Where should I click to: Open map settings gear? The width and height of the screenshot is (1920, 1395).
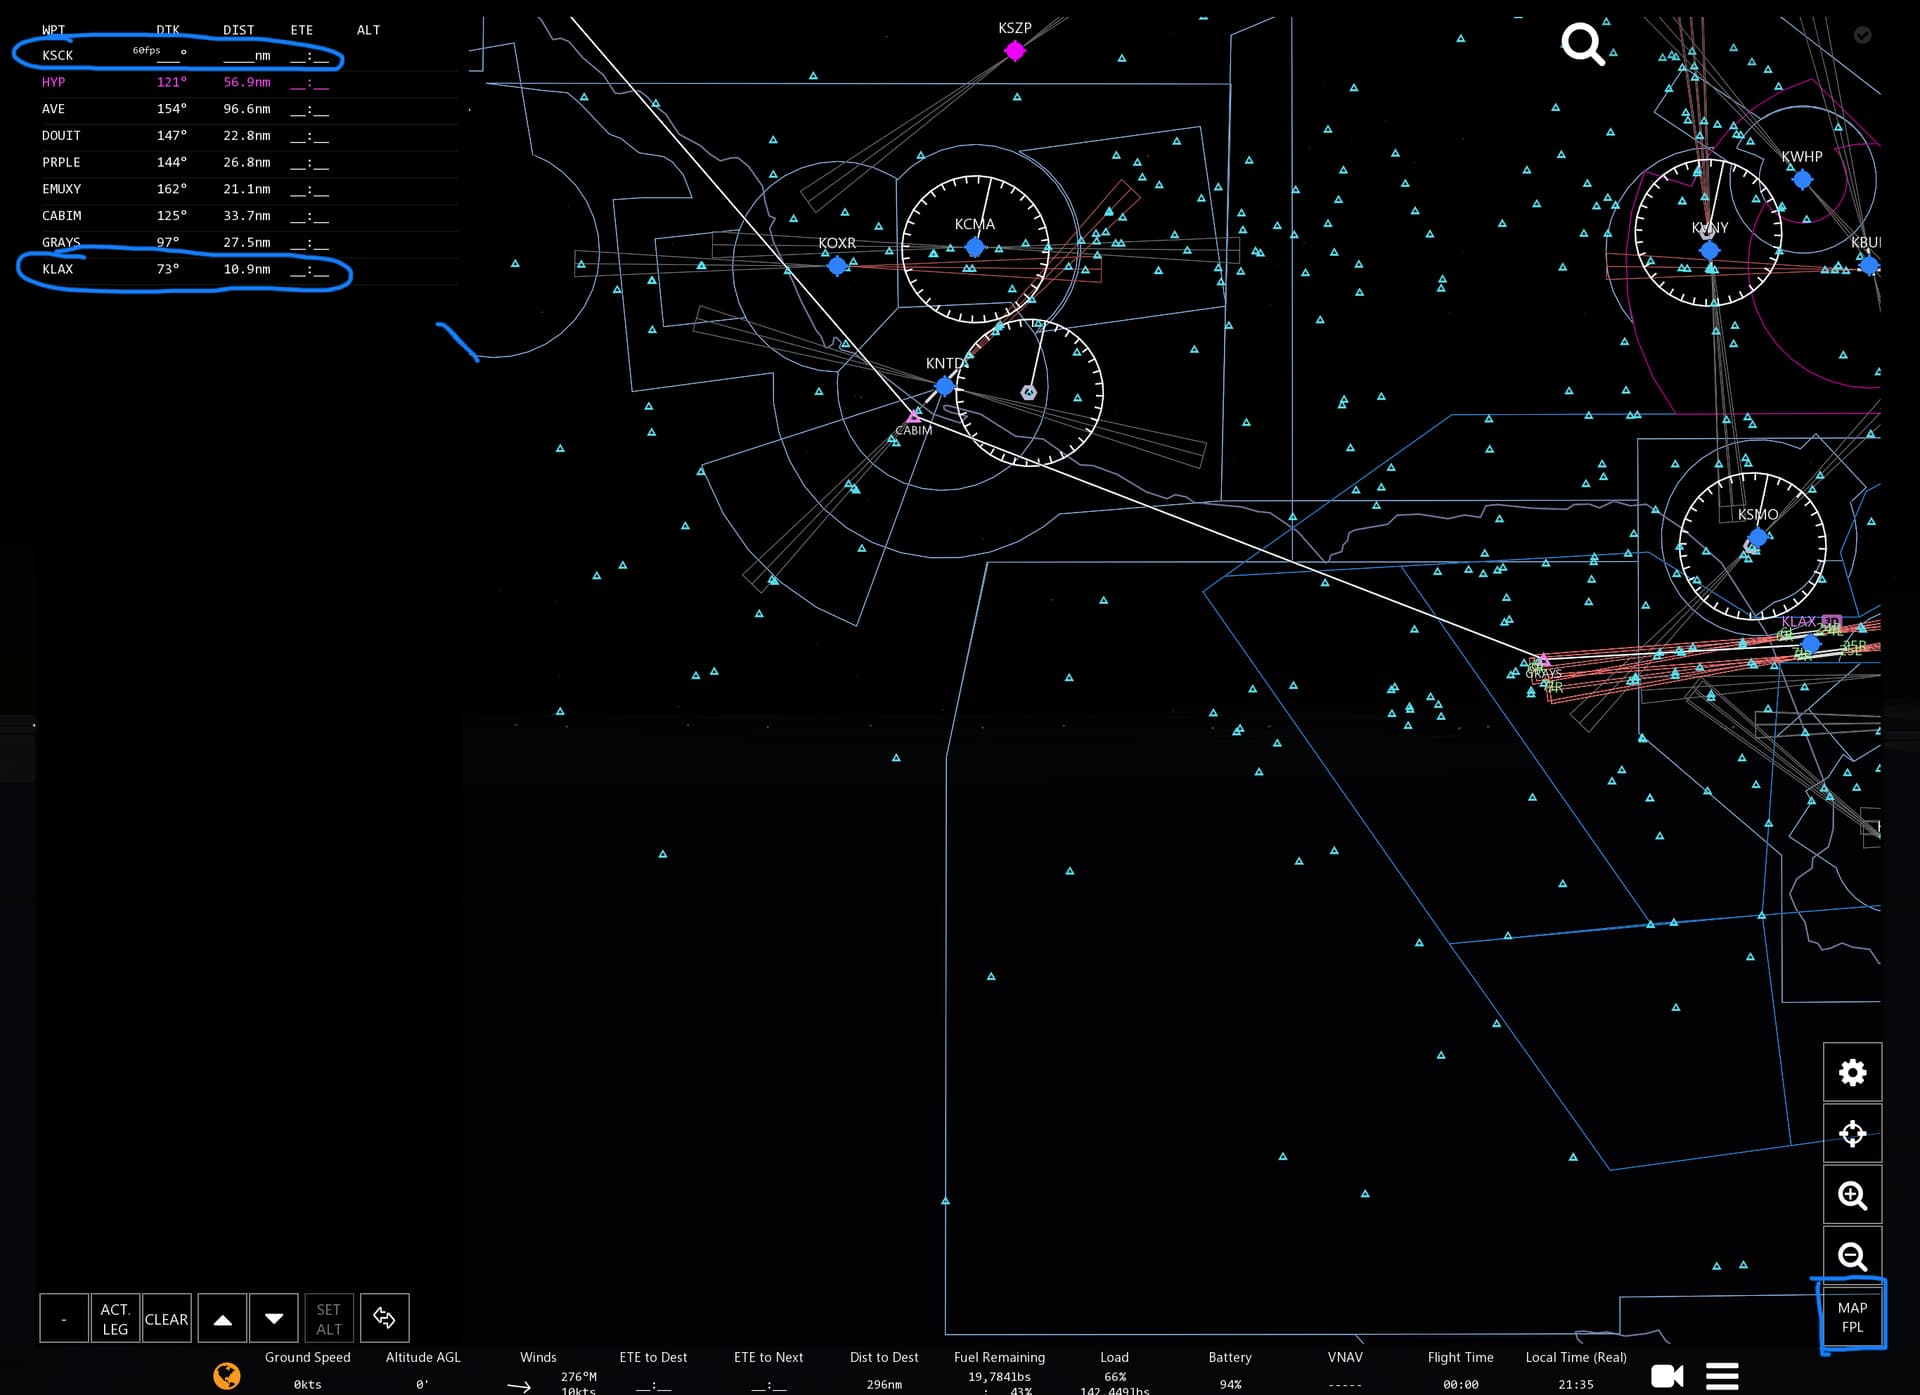point(1852,1073)
